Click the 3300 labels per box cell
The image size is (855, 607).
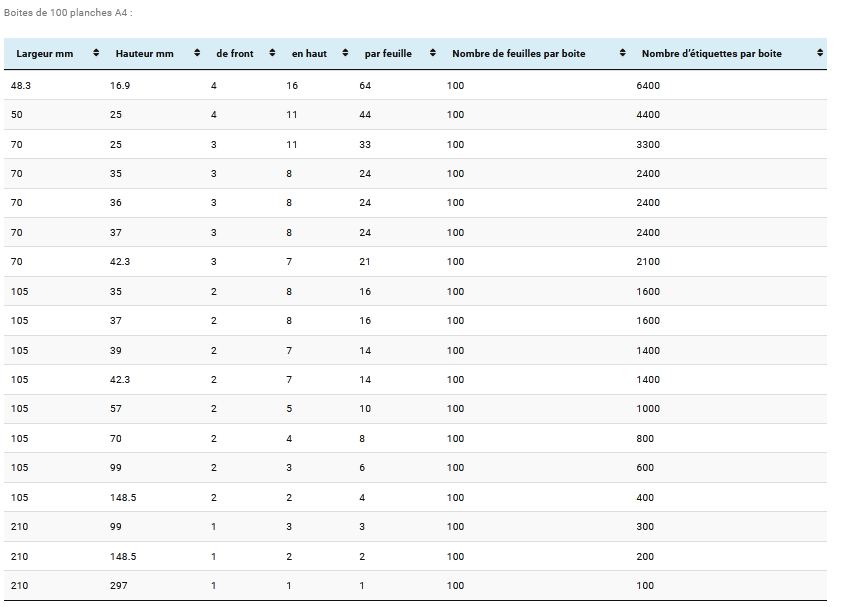tap(648, 145)
